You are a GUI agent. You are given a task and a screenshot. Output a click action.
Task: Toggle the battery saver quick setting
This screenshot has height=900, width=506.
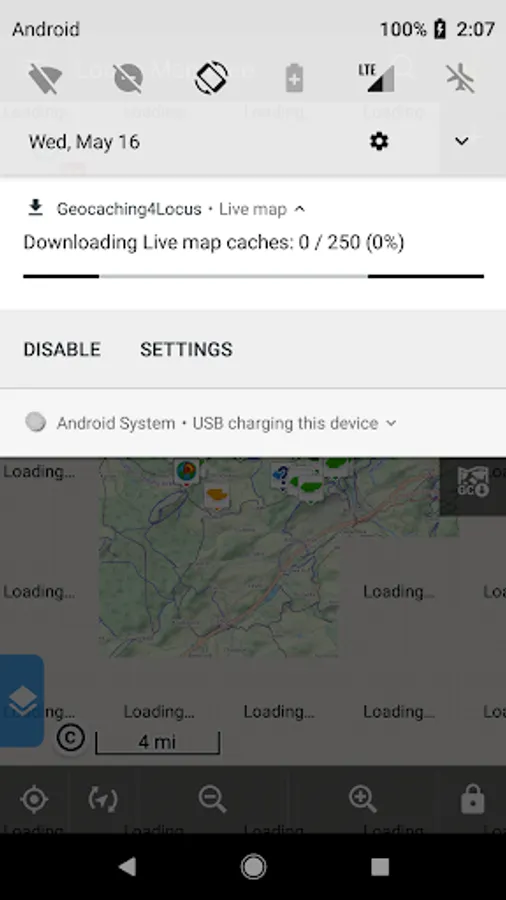coord(294,77)
